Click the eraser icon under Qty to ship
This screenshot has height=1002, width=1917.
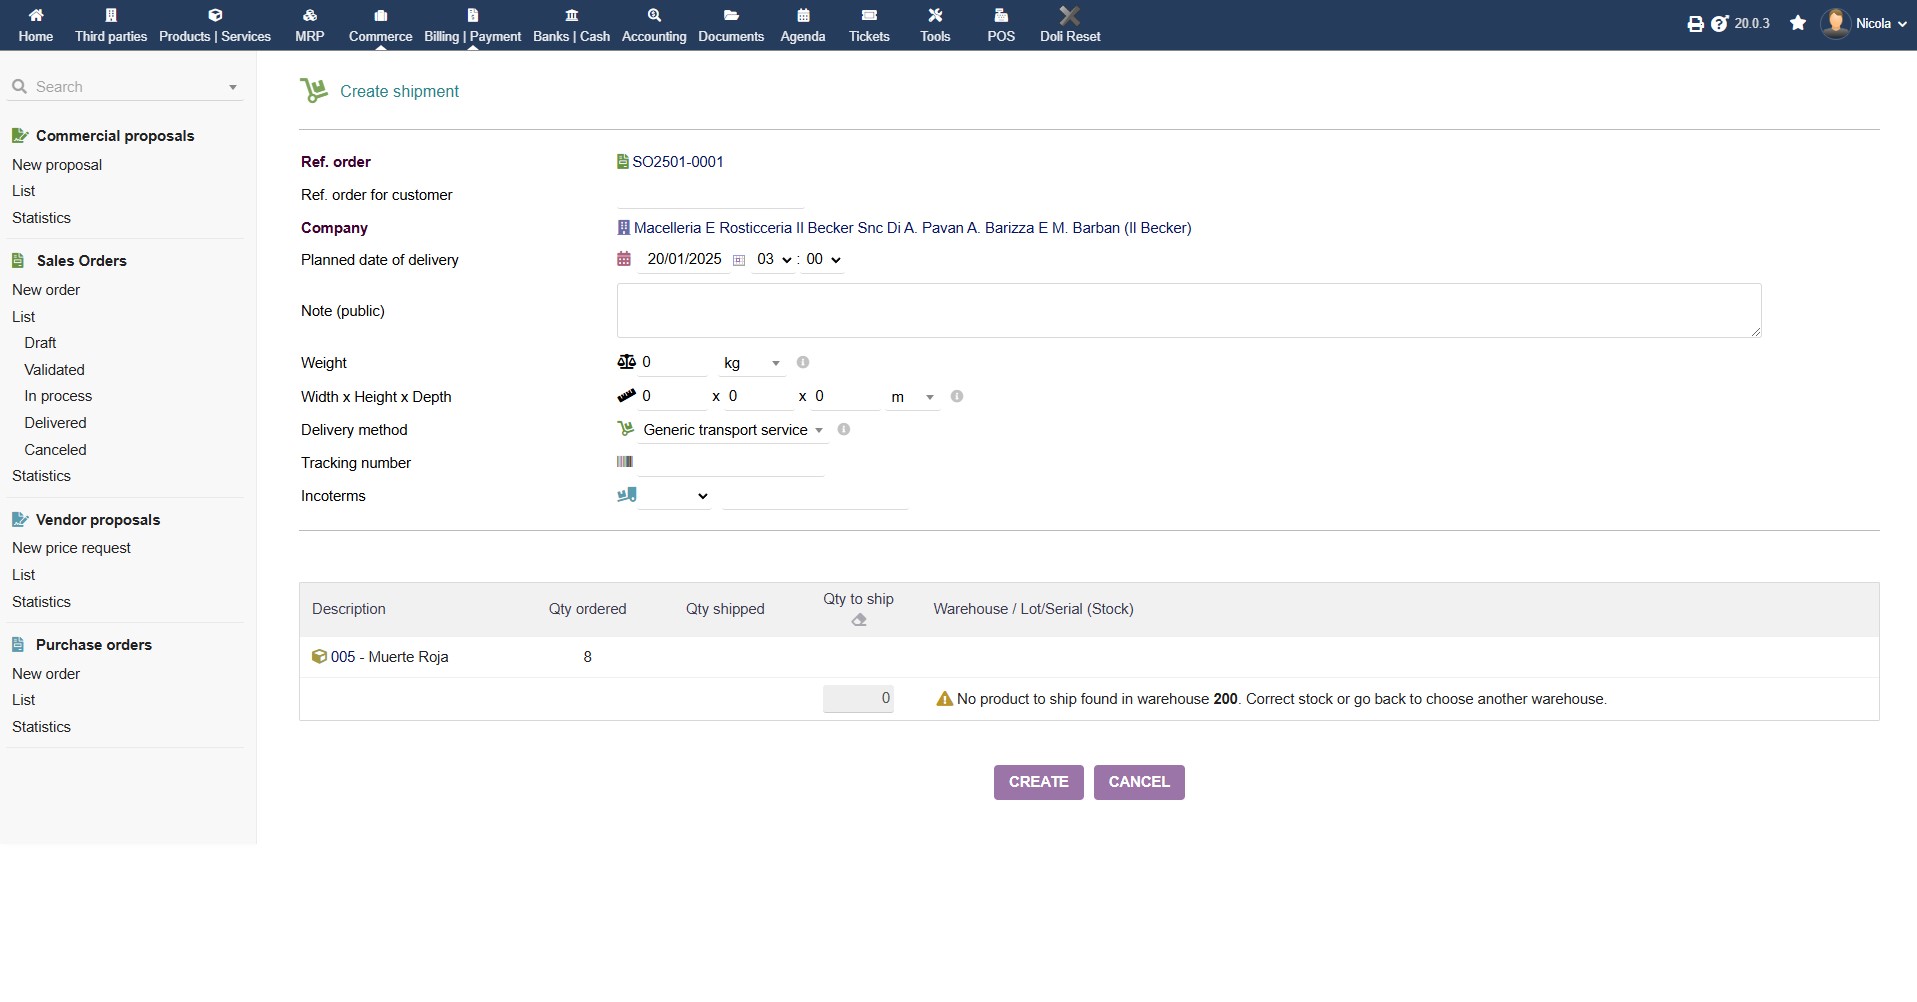tap(858, 620)
